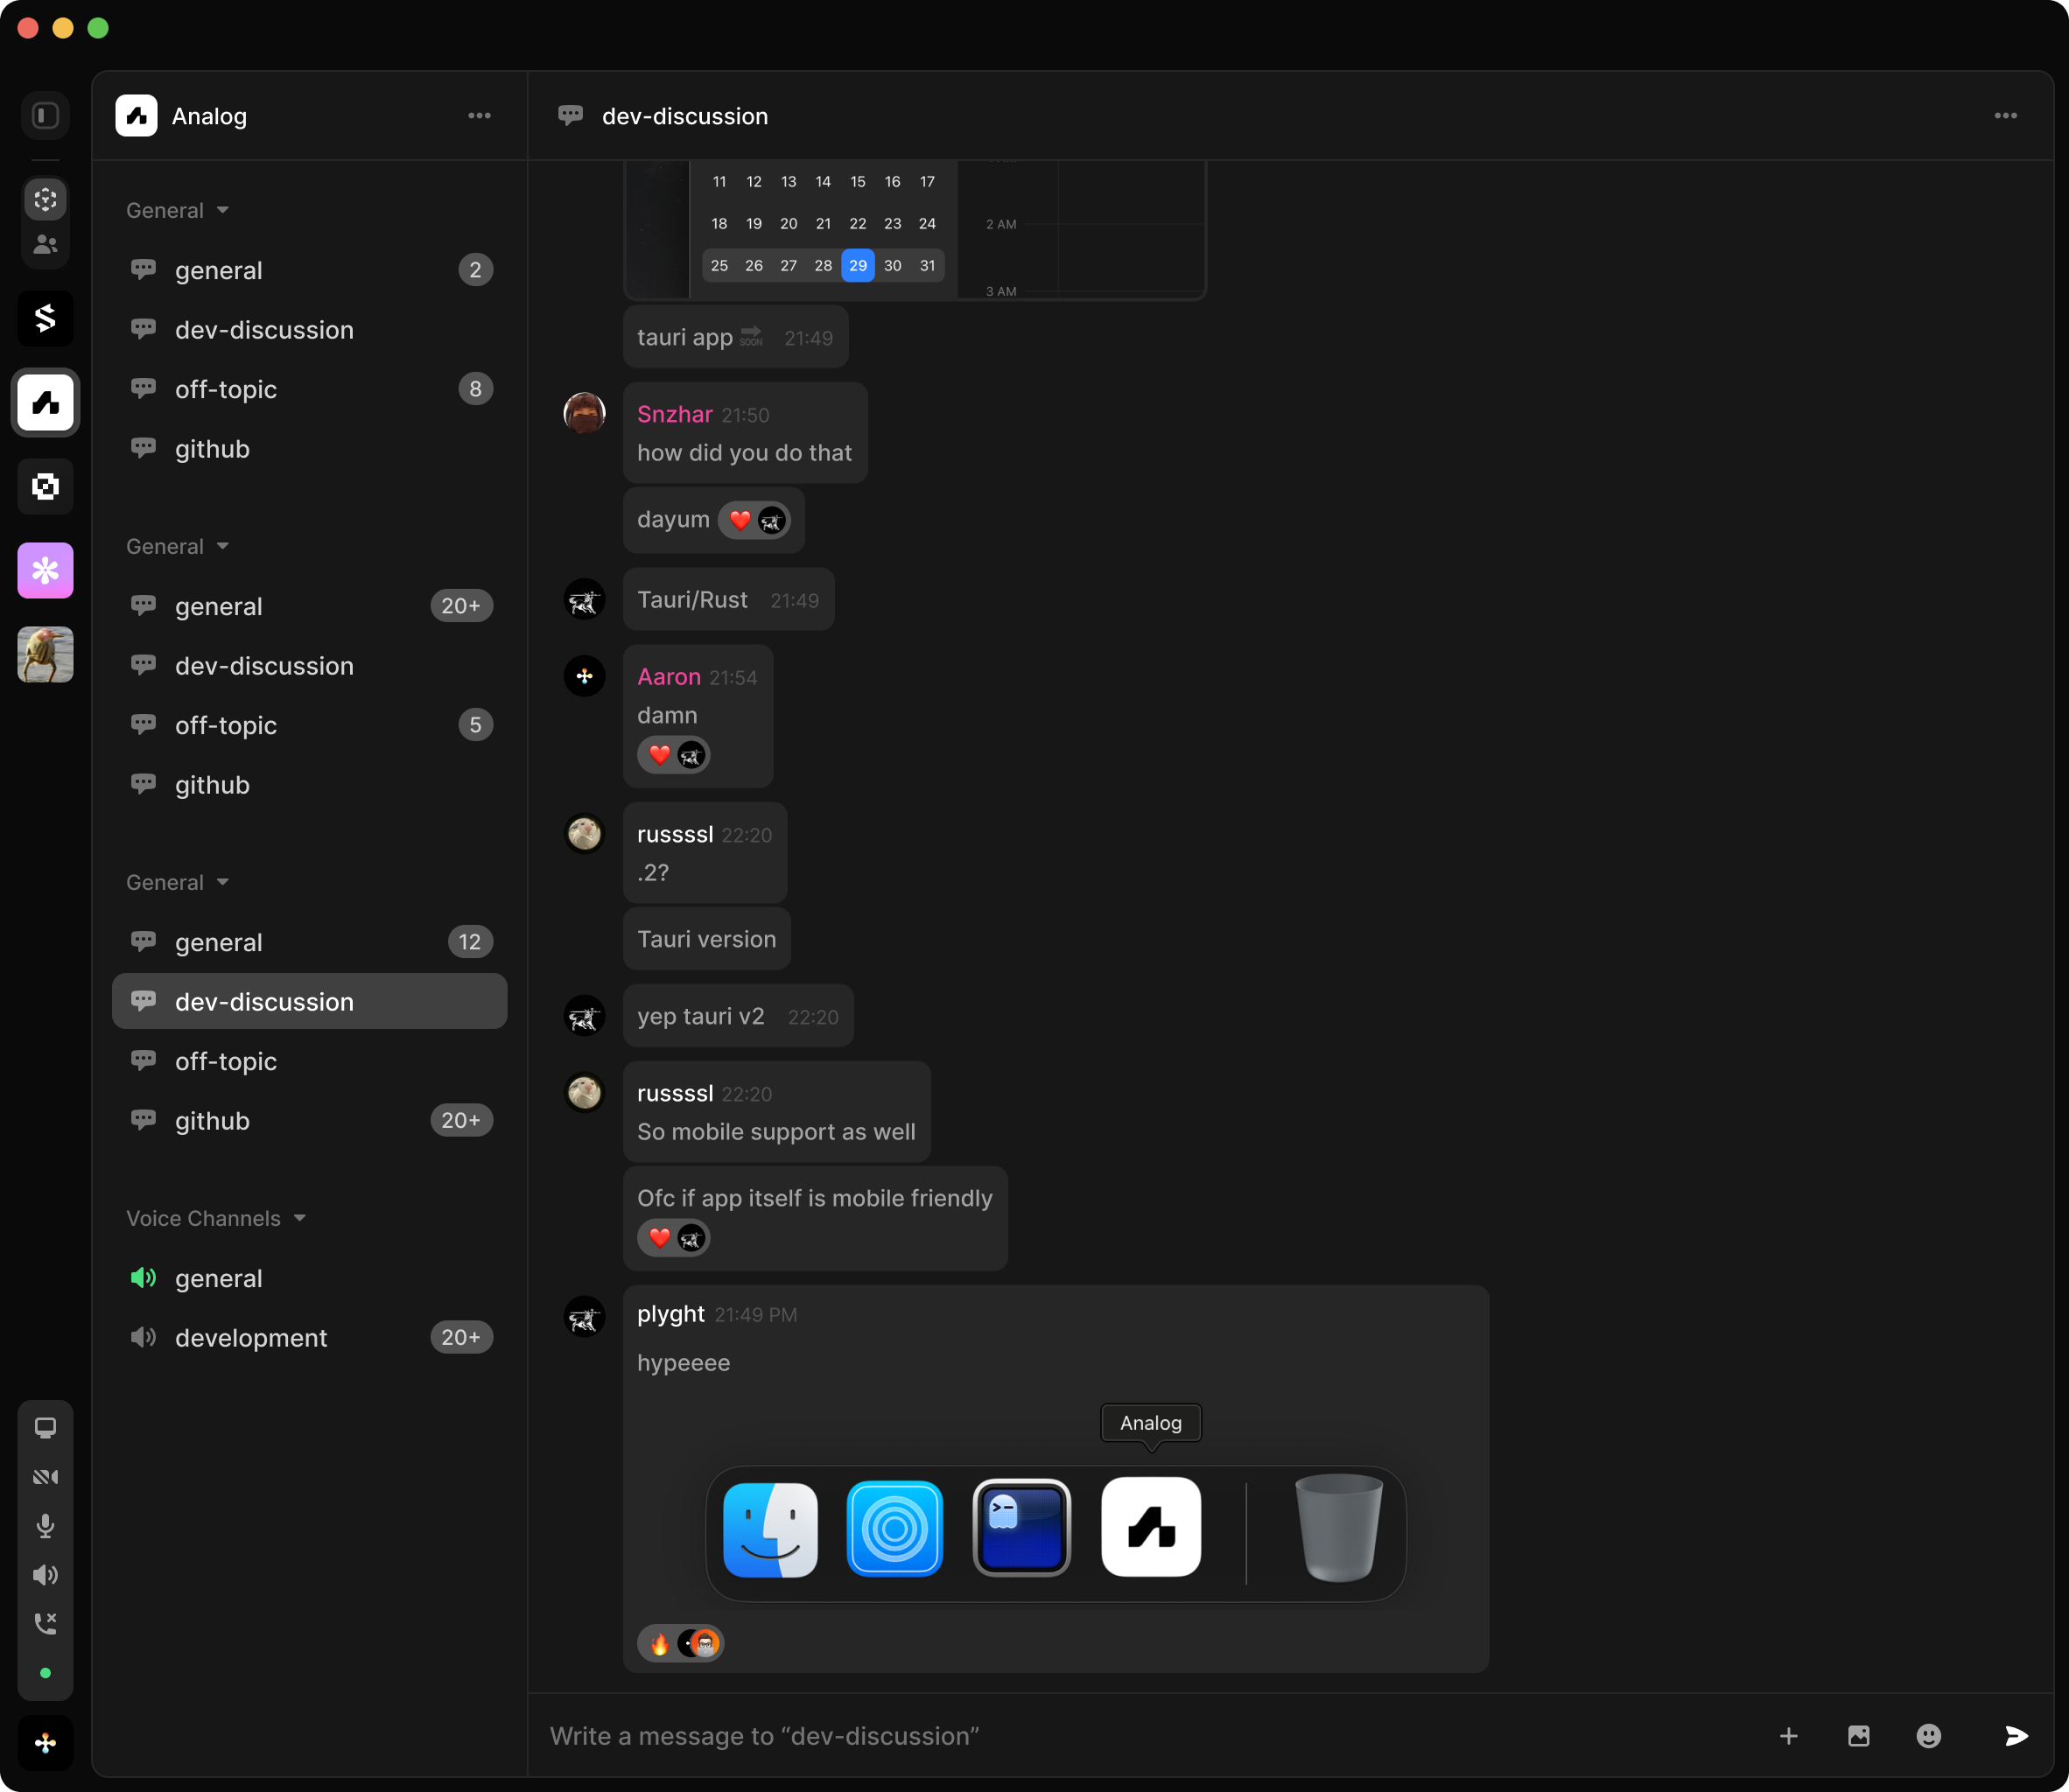The height and width of the screenshot is (1792, 2069).
Task: Open the members list icon
Action: pyautogui.click(x=45, y=245)
